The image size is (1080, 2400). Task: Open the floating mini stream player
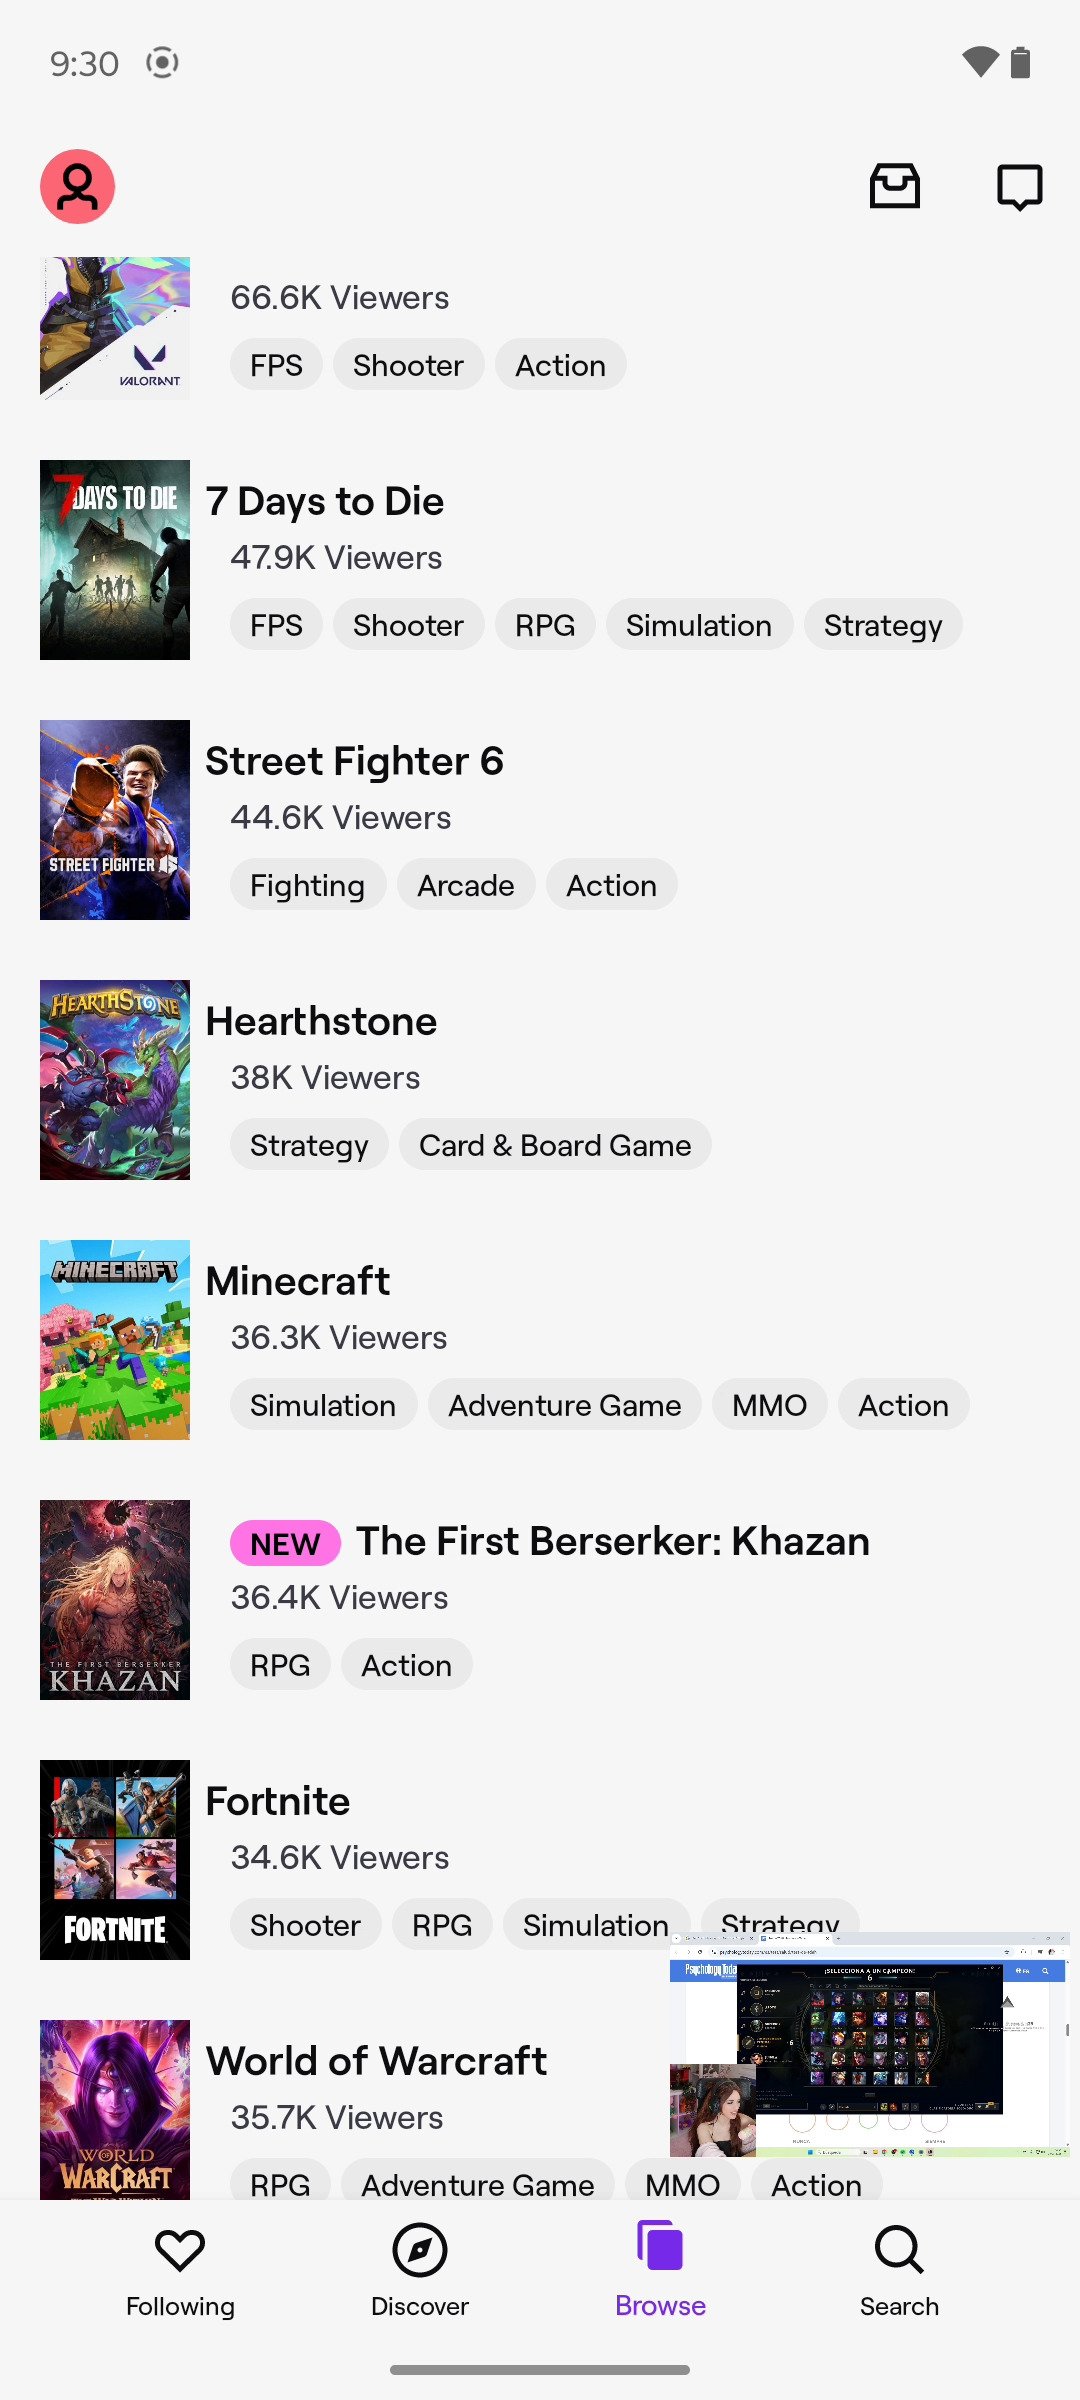(x=869, y=2045)
